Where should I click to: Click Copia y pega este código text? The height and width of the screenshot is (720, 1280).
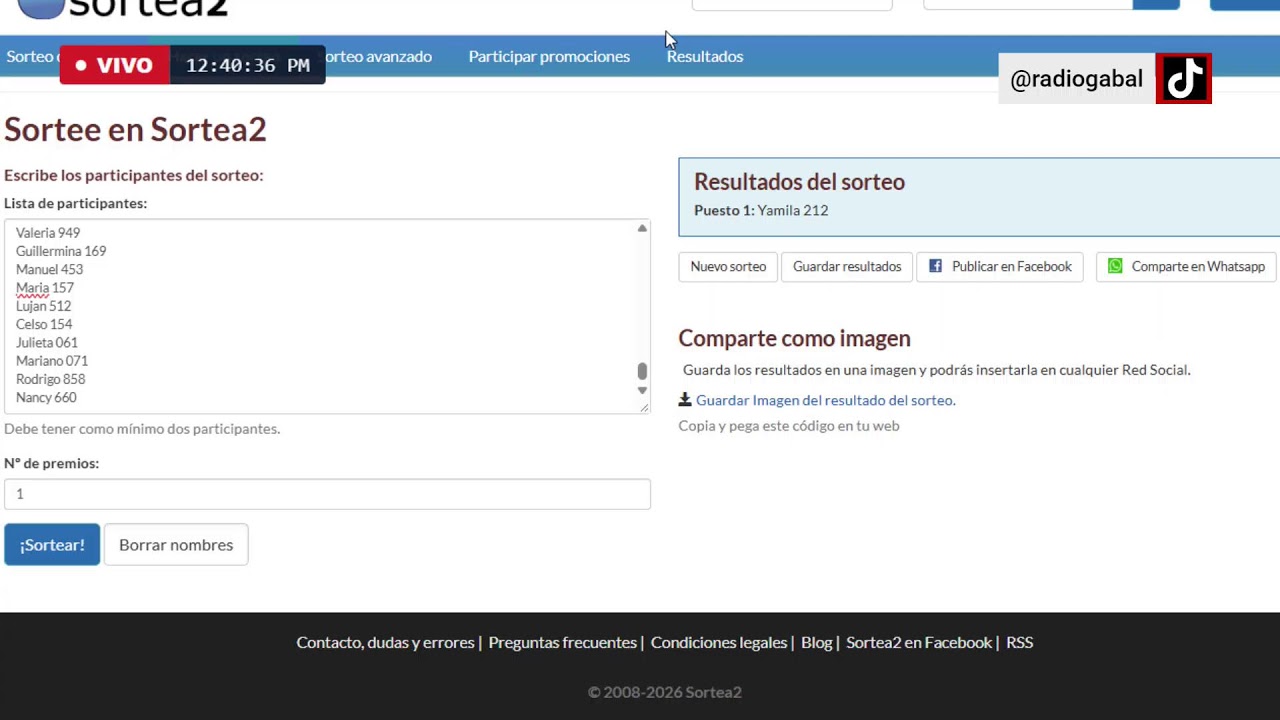coord(789,426)
